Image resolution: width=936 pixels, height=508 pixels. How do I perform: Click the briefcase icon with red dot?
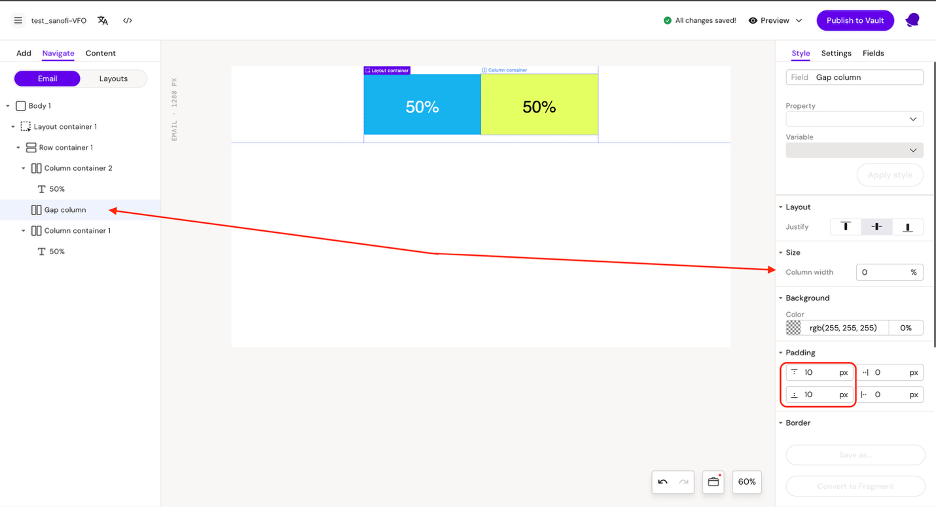[714, 482]
